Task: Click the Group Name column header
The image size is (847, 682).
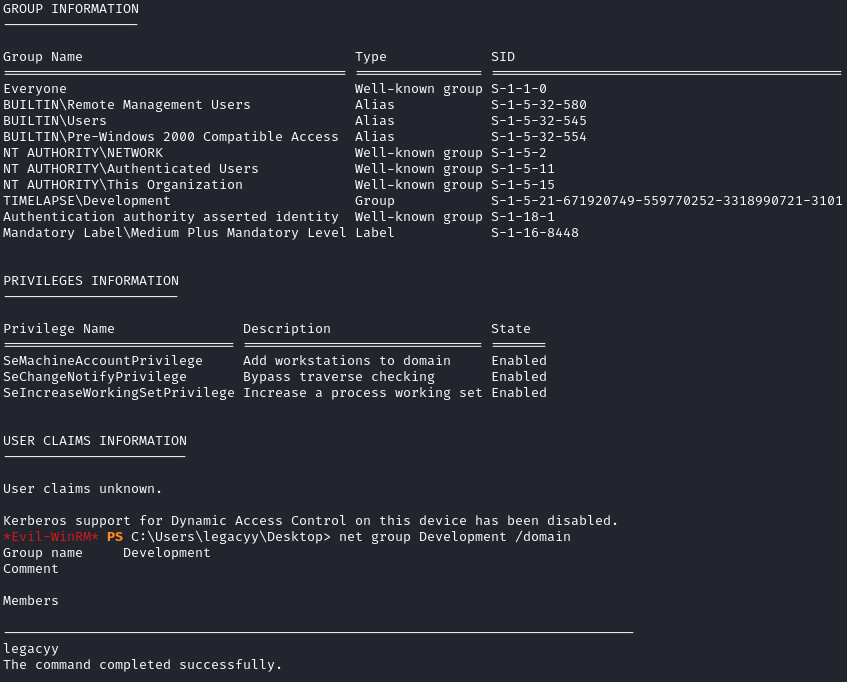Action: coord(43,57)
